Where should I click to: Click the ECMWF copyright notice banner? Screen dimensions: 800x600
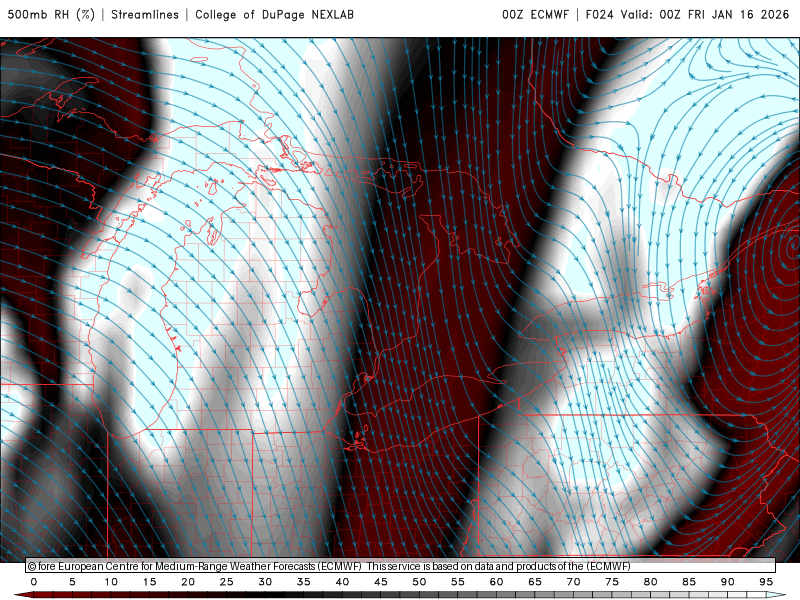[401, 566]
